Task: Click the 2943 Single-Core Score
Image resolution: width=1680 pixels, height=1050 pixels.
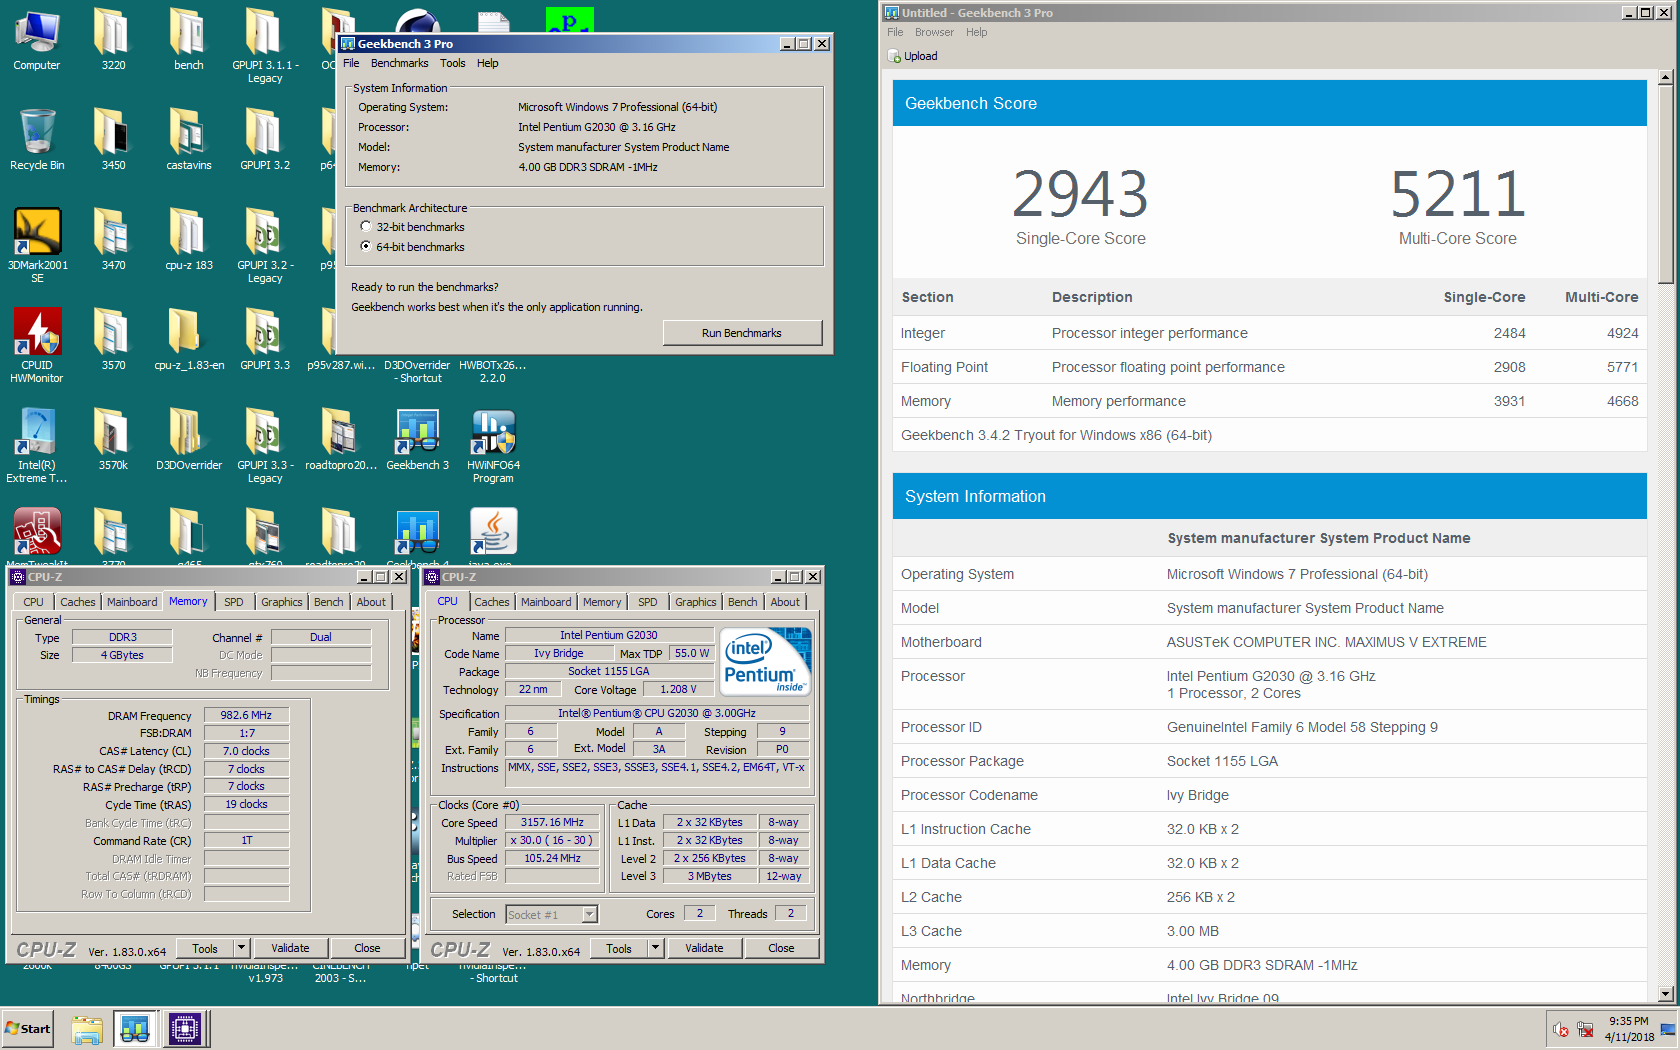Action: (1080, 194)
